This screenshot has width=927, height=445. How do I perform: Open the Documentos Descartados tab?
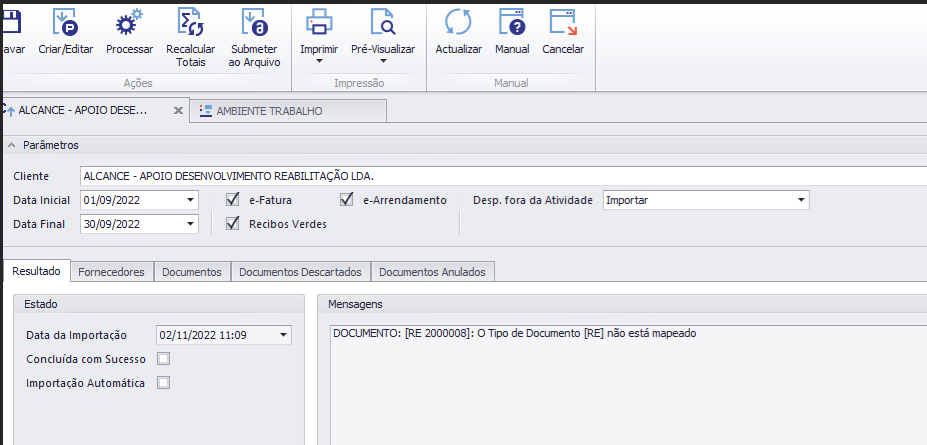point(300,272)
